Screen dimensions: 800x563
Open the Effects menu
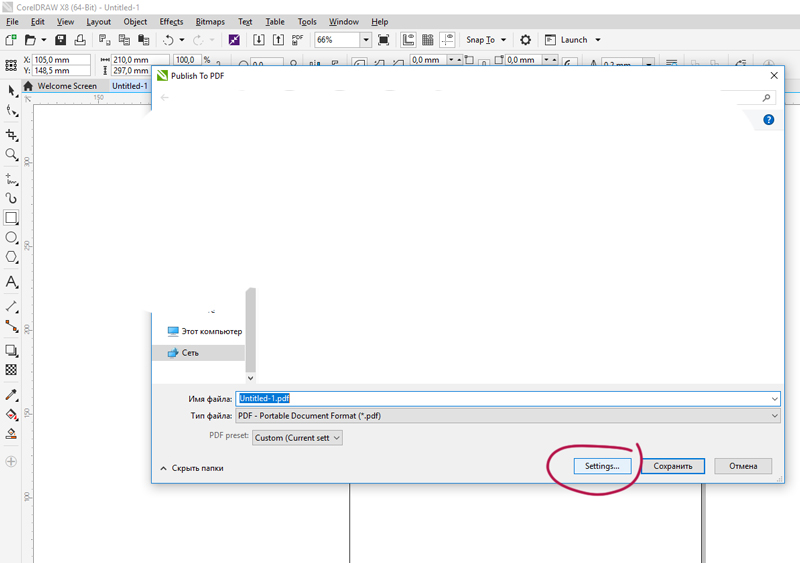pyautogui.click(x=171, y=21)
